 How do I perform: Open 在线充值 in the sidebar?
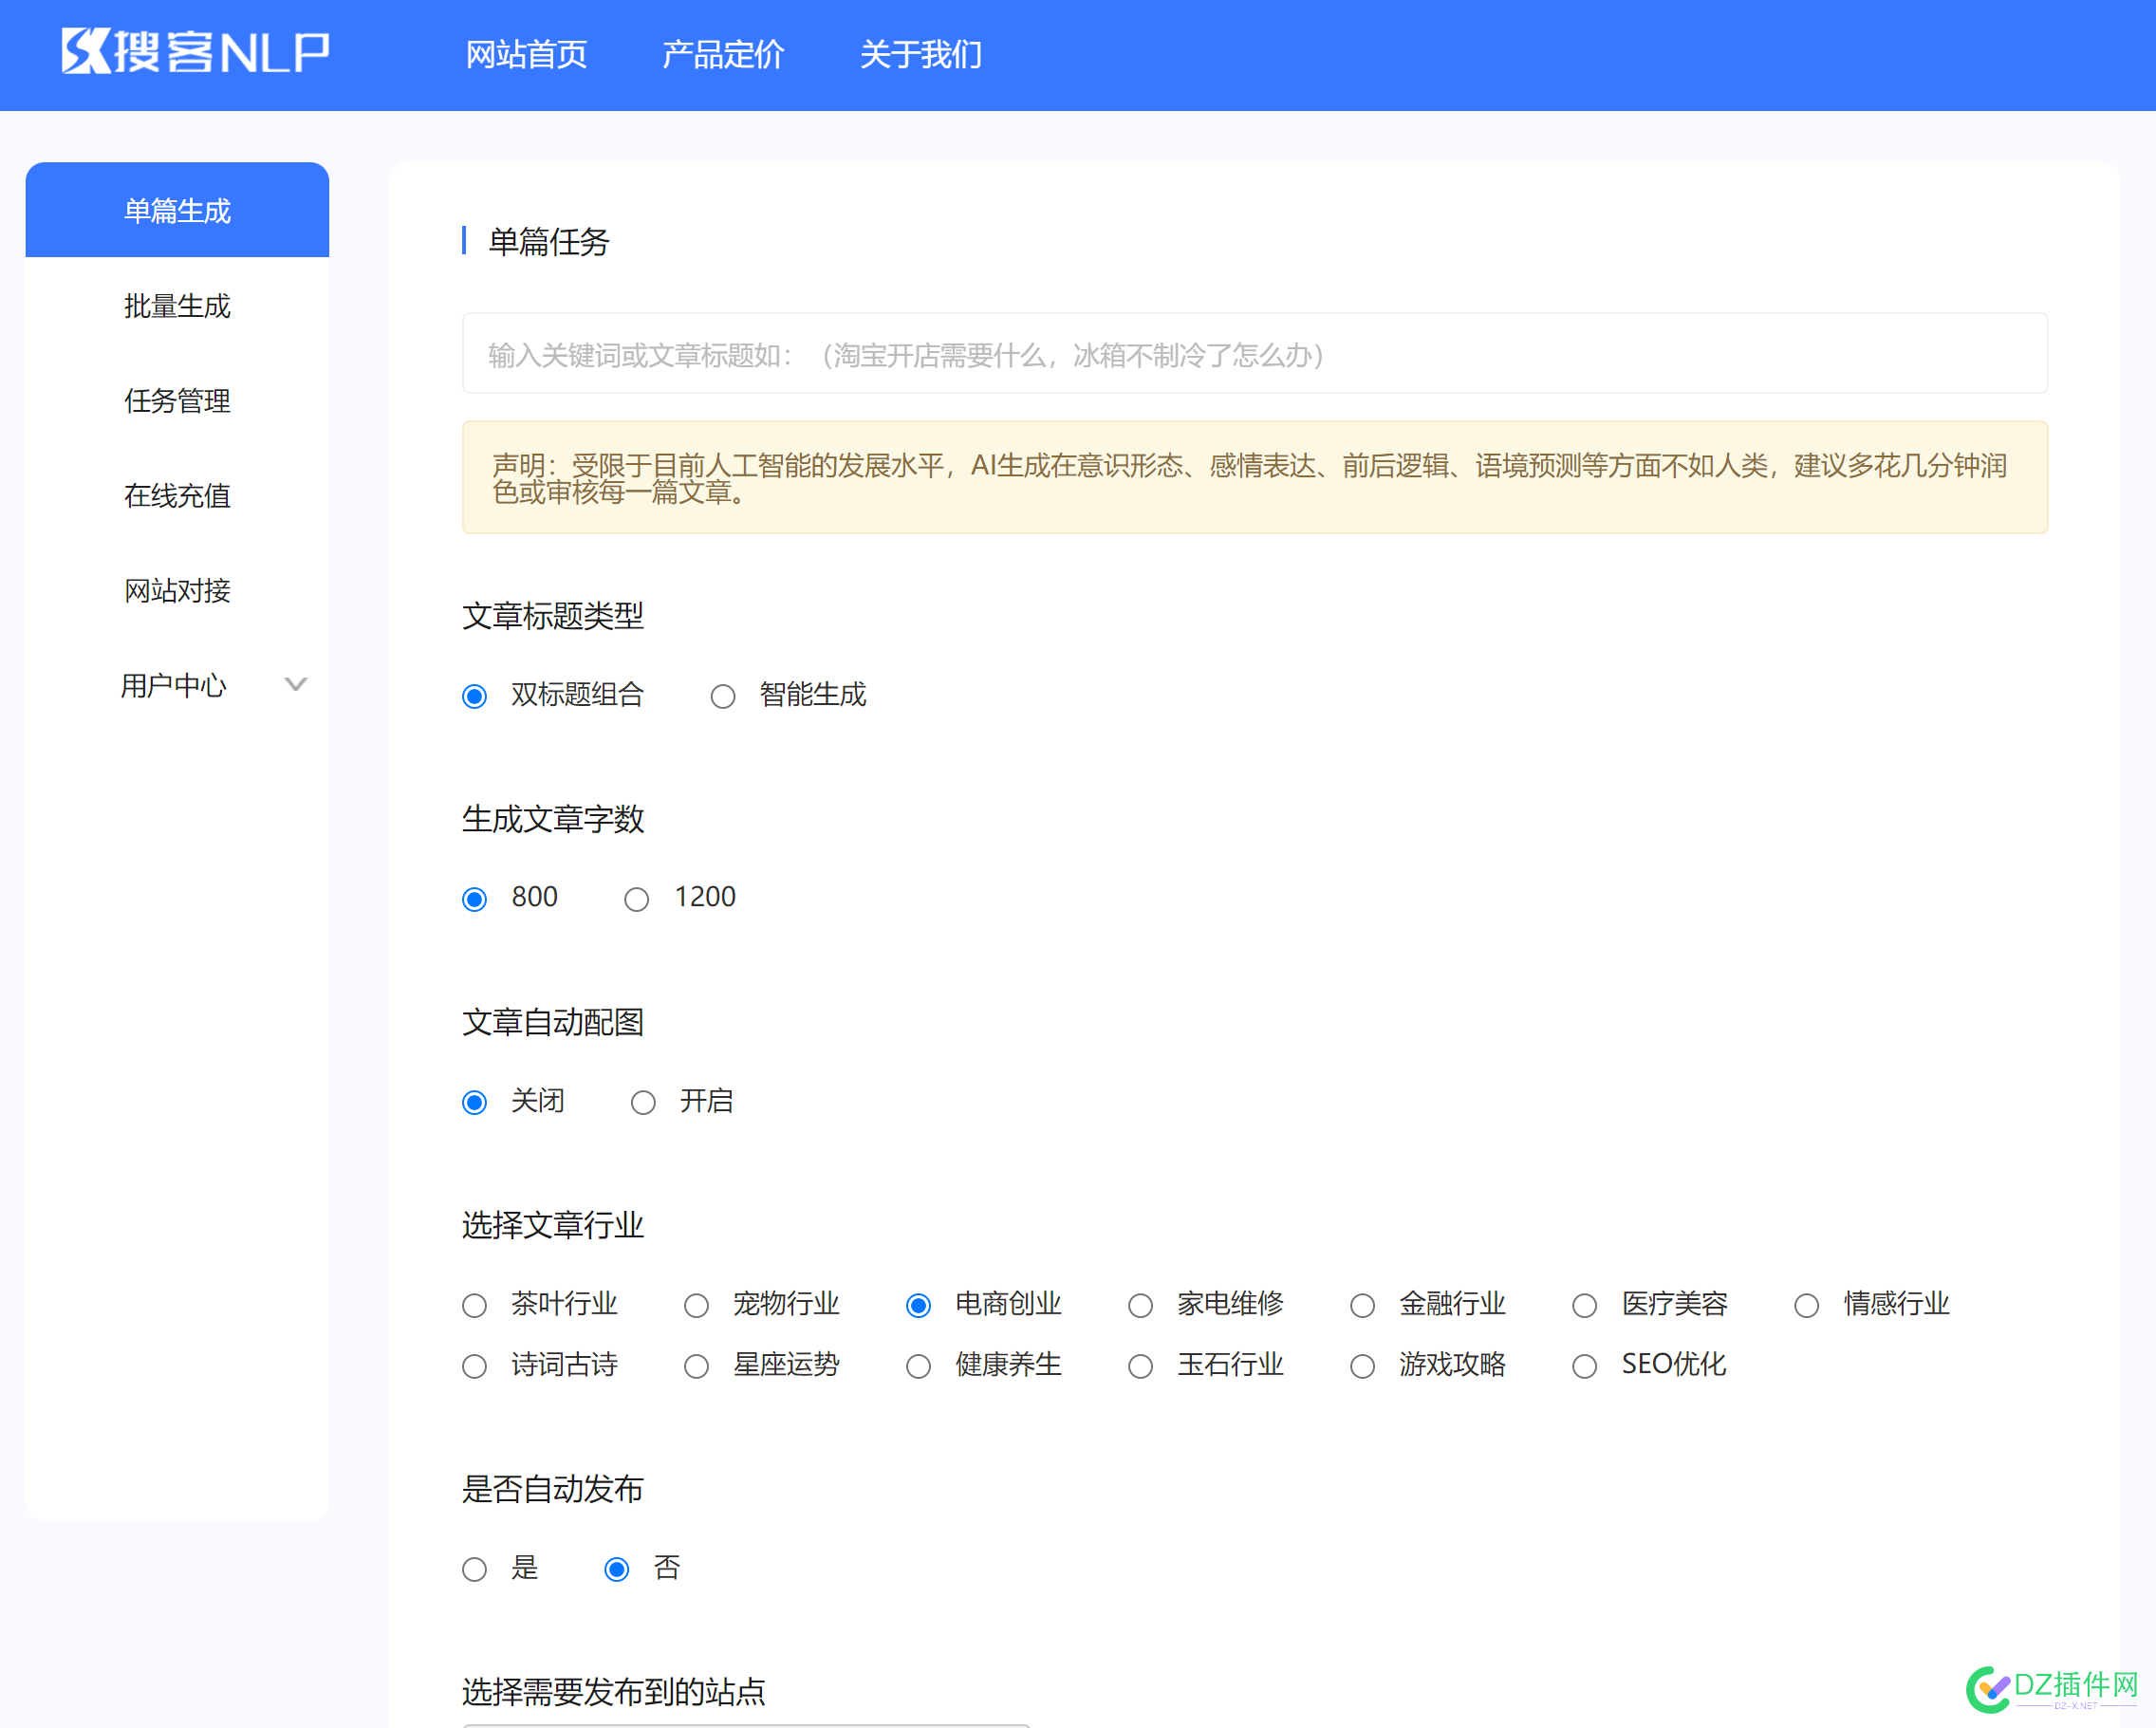coord(177,495)
